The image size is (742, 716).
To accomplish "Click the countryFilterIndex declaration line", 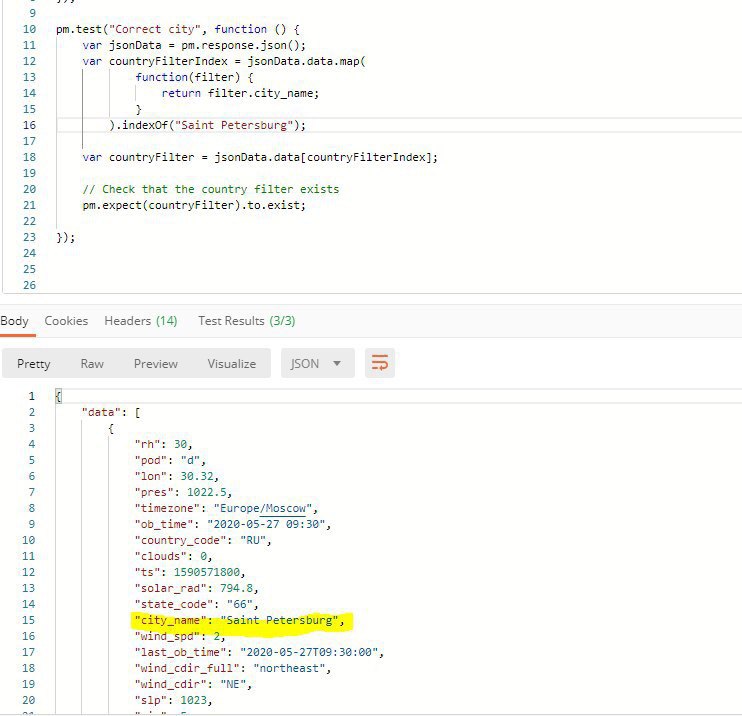I will [x=224, y=62].
